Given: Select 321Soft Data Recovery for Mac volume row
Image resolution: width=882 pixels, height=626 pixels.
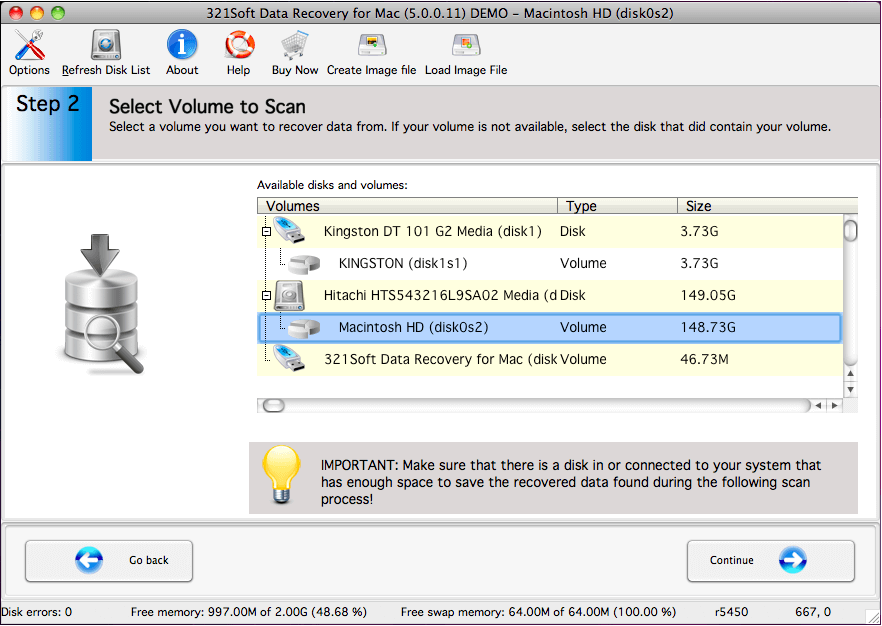Looking at the screenshot, I should (550, 359).
